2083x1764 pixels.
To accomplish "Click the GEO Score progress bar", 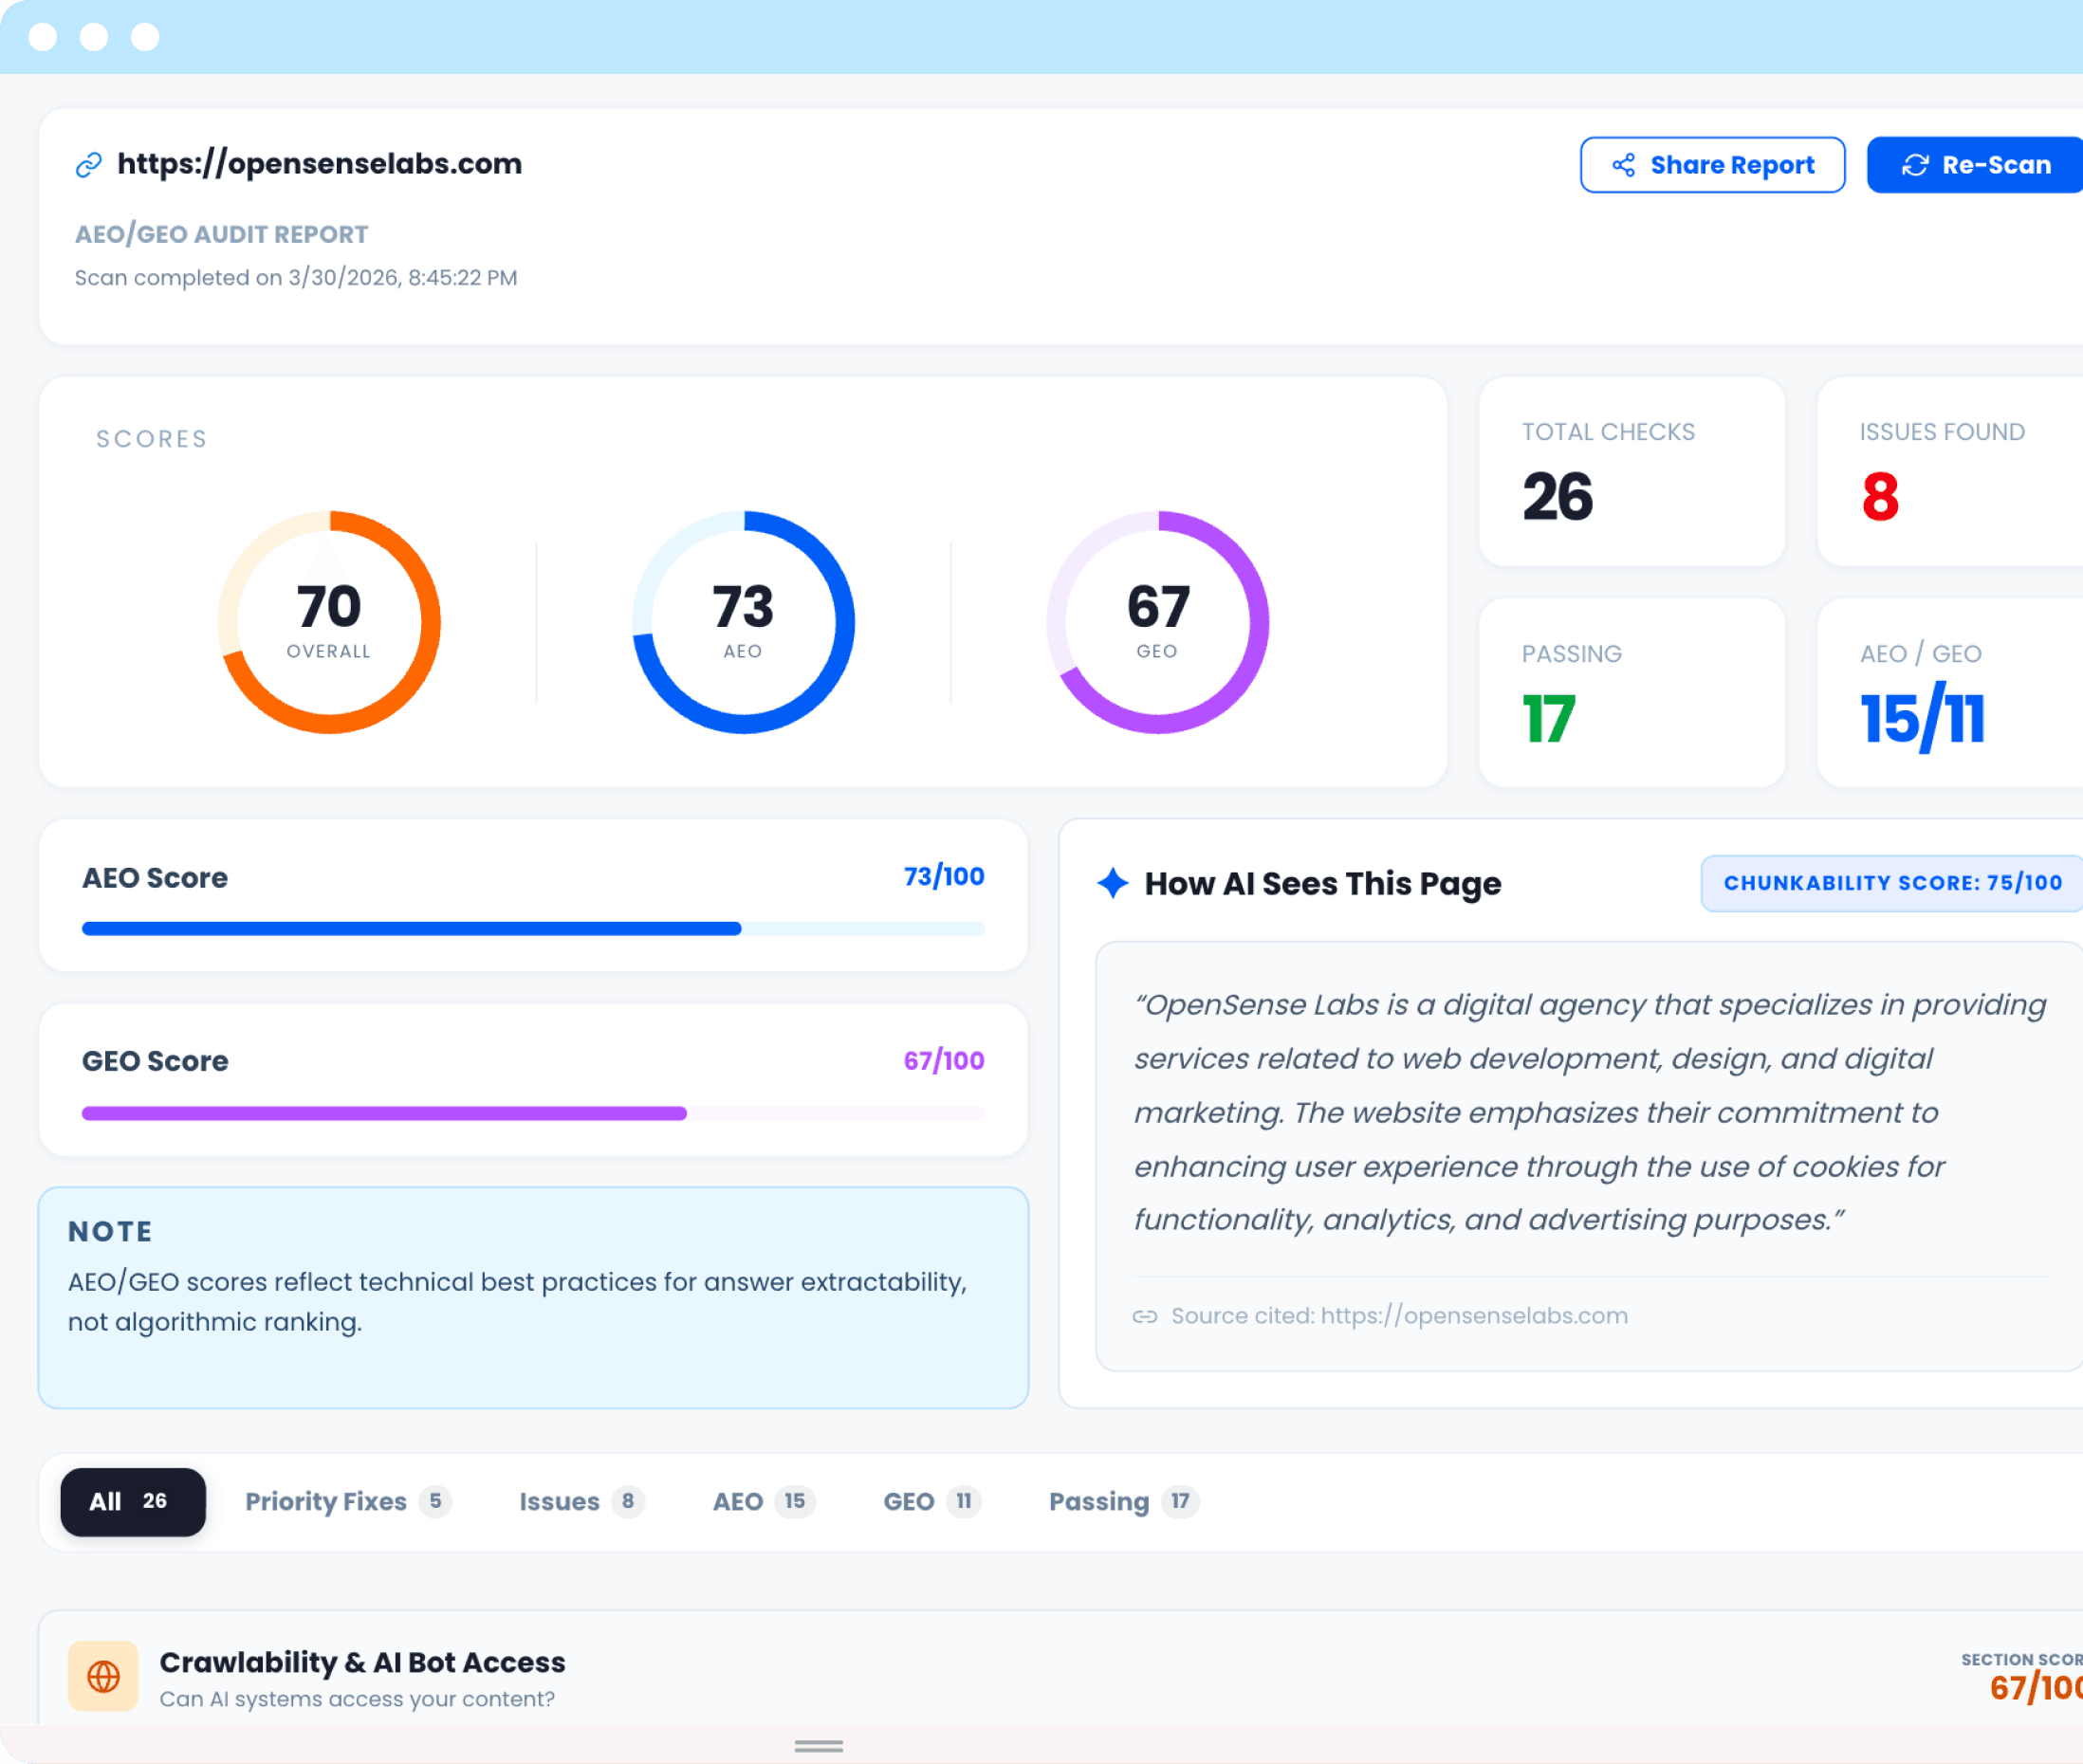I will [x=533, y=1113].
